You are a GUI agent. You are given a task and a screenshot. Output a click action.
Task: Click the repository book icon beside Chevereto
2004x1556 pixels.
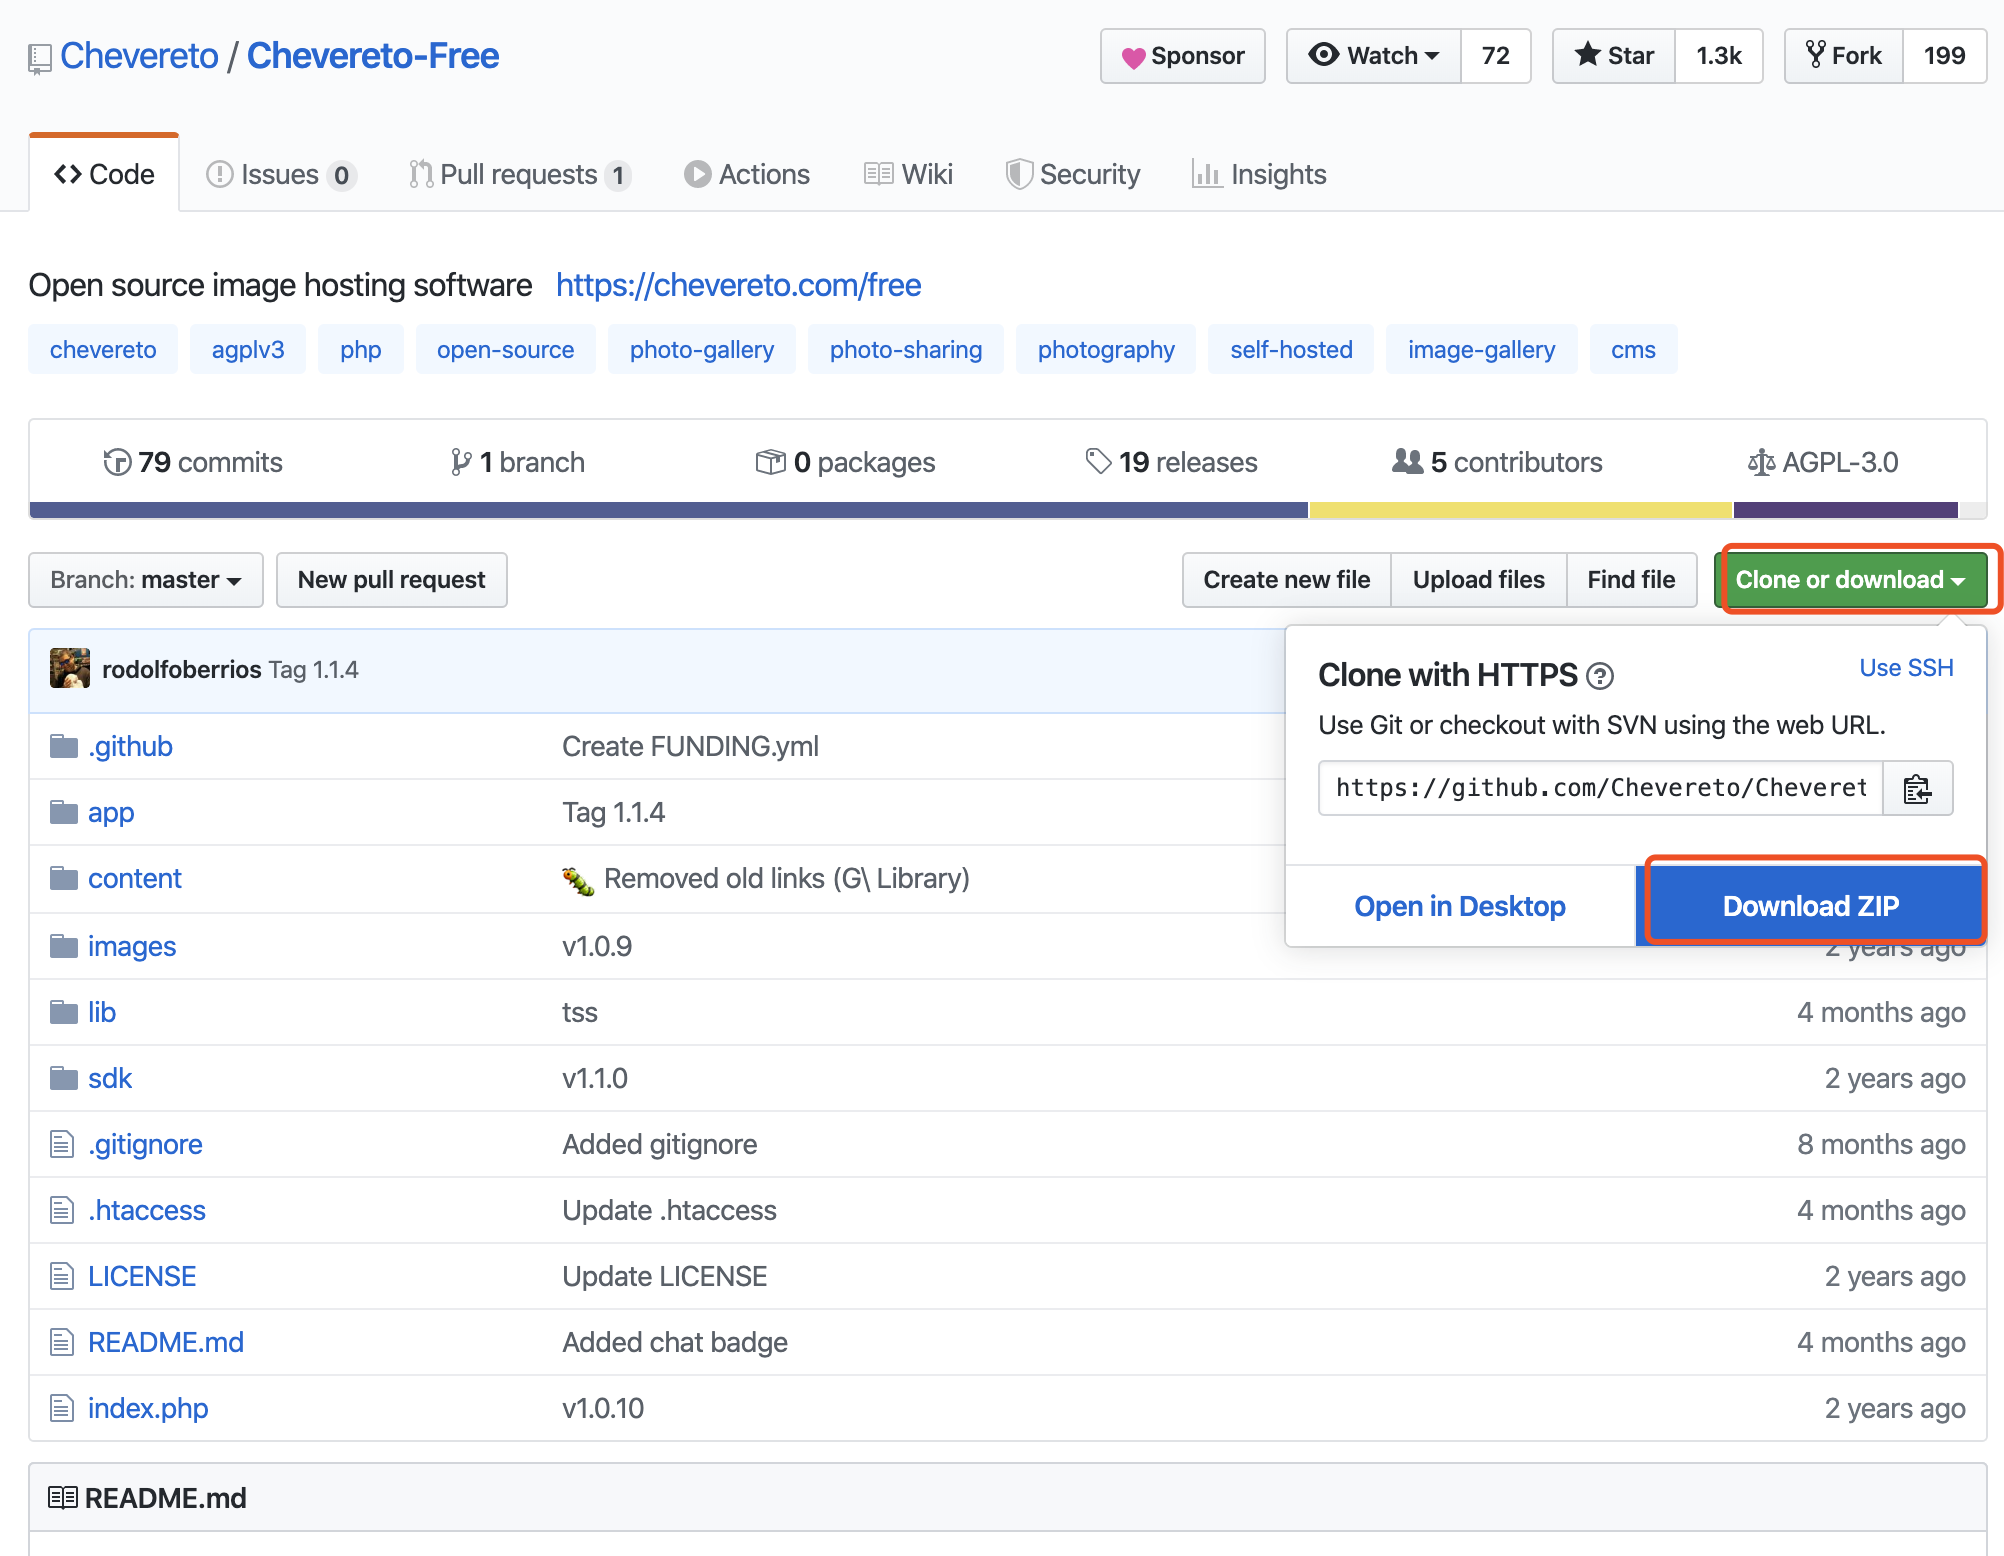(39, 58)
